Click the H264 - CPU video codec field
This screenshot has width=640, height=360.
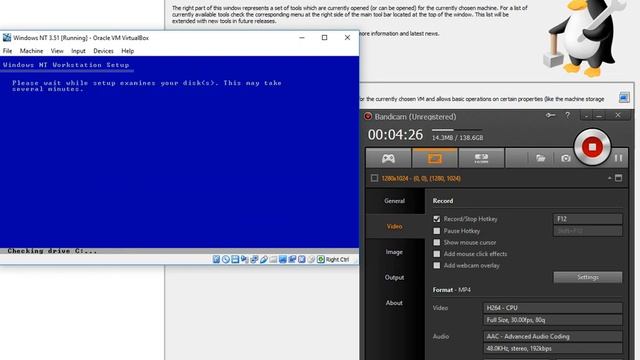click(x=553, y=308)
